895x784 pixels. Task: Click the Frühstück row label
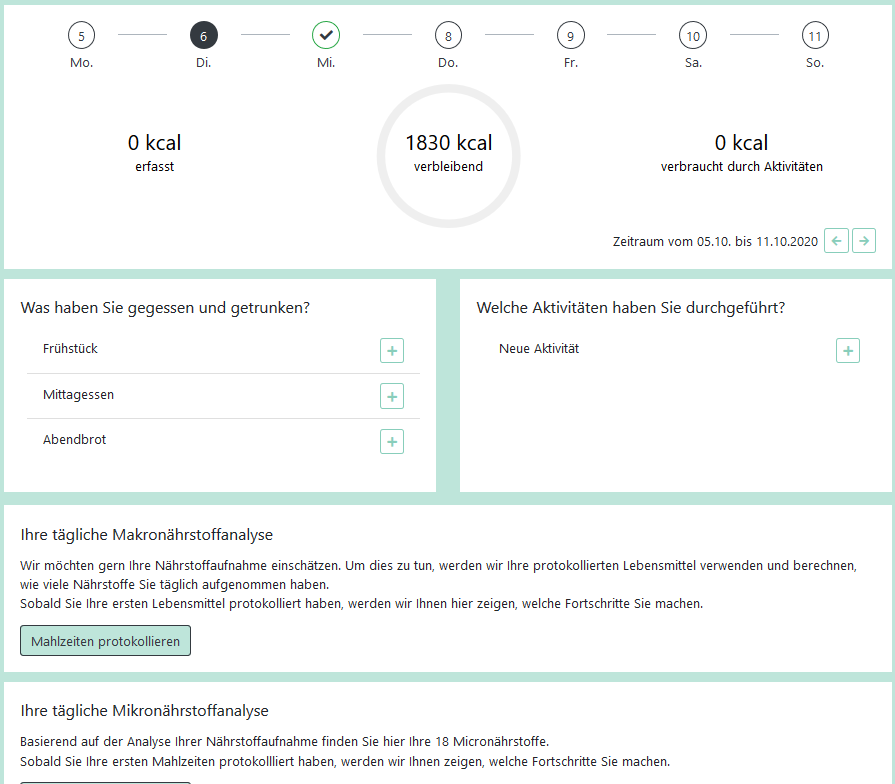click(x=70, y=349)
